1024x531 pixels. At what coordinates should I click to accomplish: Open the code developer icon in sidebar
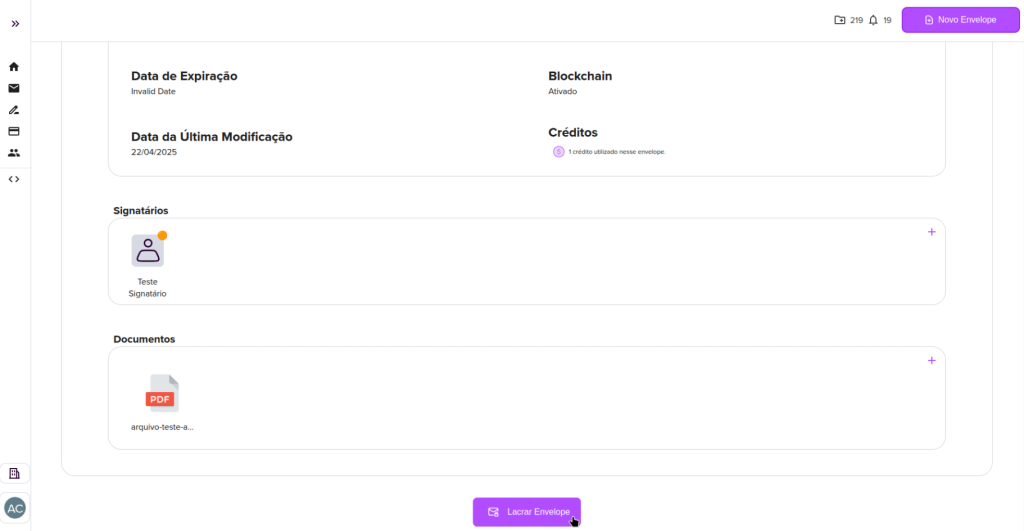pyautogui.click(x=14, y=179)
